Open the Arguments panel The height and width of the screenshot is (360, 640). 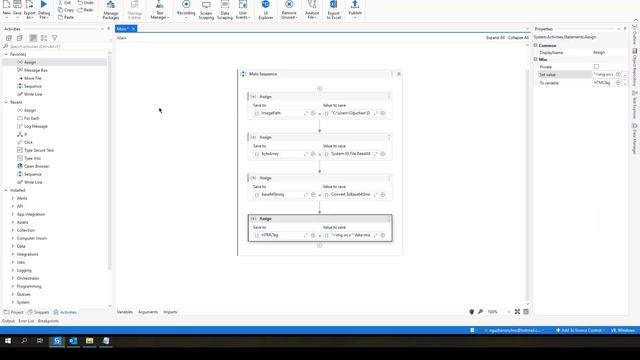(x=148, y=312)
